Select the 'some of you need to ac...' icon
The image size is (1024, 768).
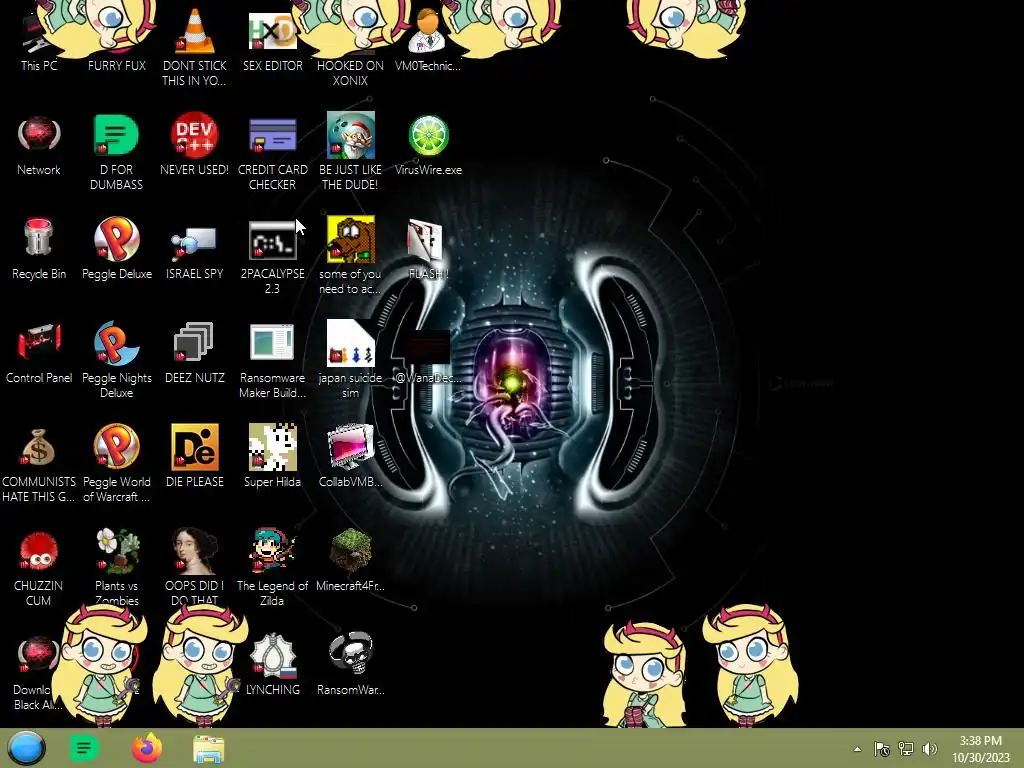point(350,255)
